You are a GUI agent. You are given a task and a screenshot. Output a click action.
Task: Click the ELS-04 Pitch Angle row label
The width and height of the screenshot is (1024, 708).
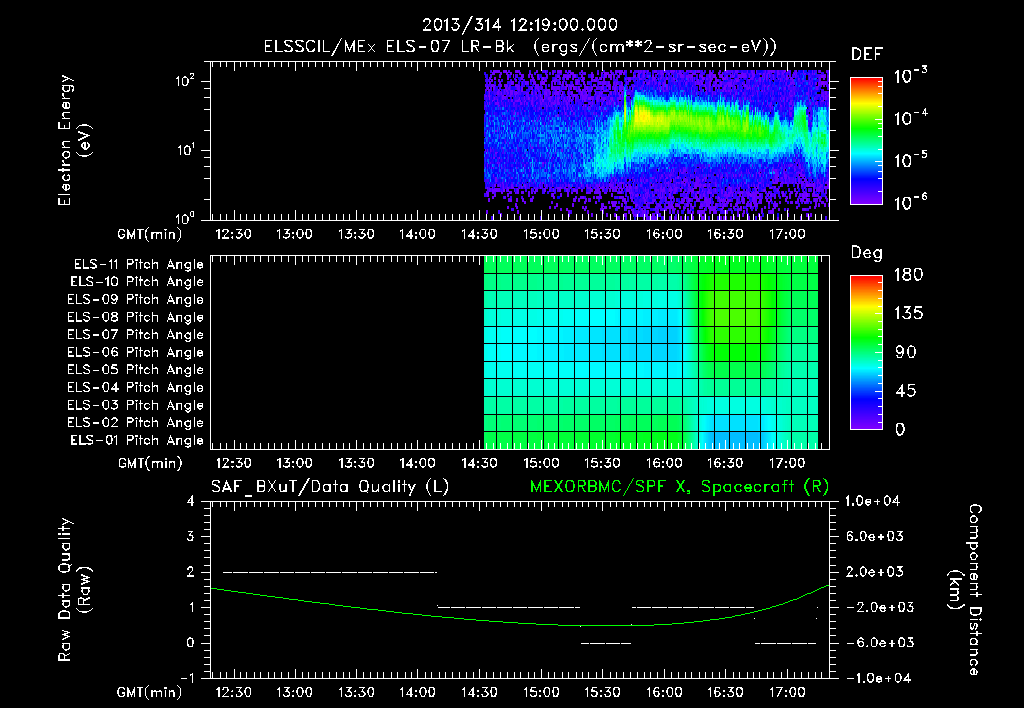point(135,387)
